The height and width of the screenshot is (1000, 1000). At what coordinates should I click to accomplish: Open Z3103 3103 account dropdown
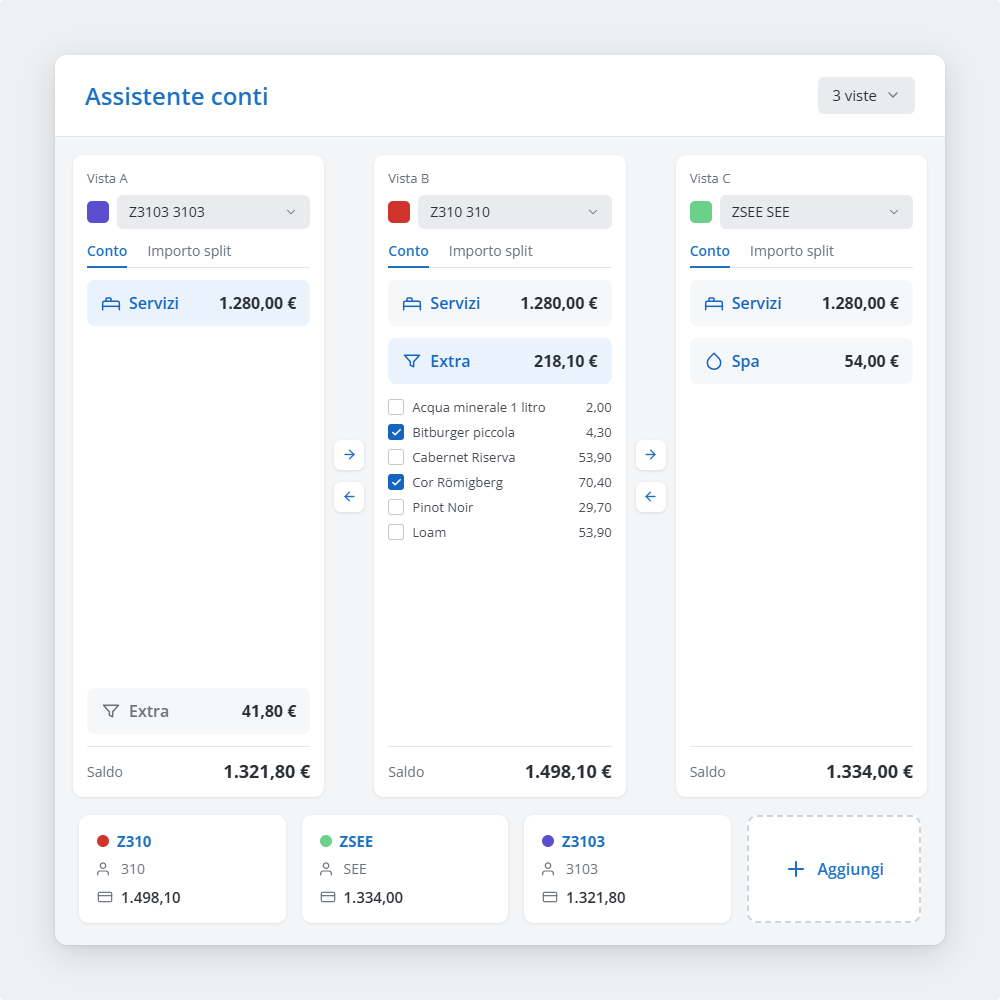pos(214,212)
